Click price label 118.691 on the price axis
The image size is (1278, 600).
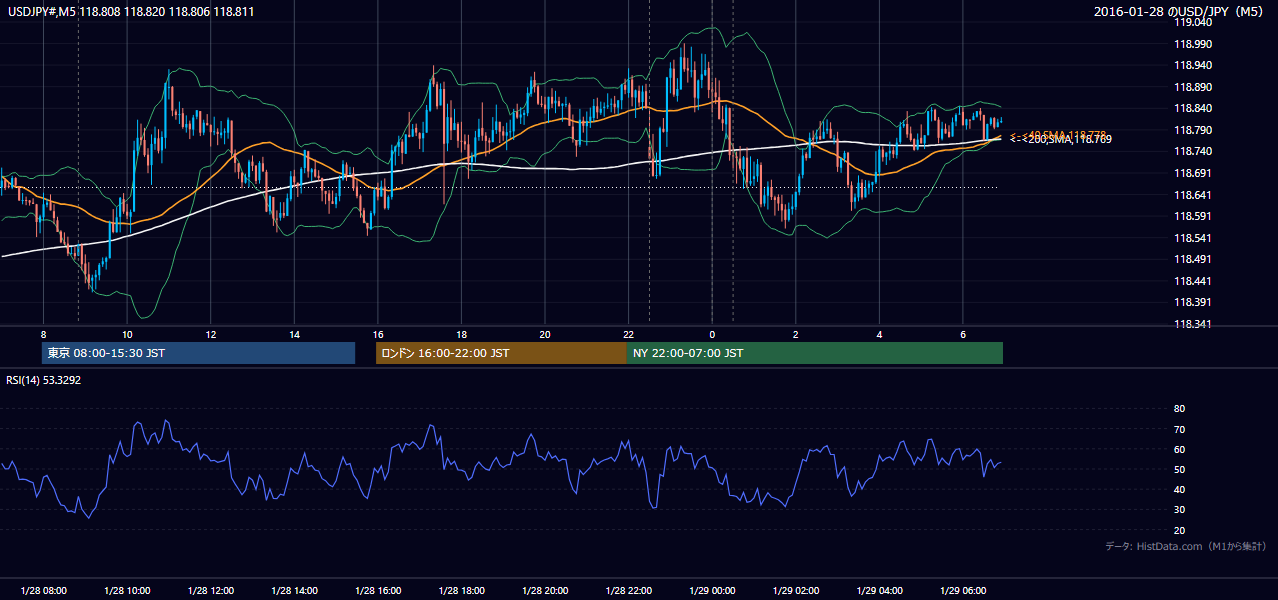pyautogui.click(x=1192, y=173)
